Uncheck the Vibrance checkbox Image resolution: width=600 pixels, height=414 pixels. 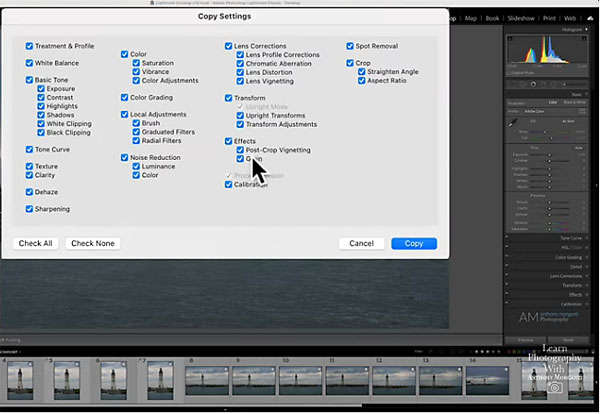click(136, 72)
